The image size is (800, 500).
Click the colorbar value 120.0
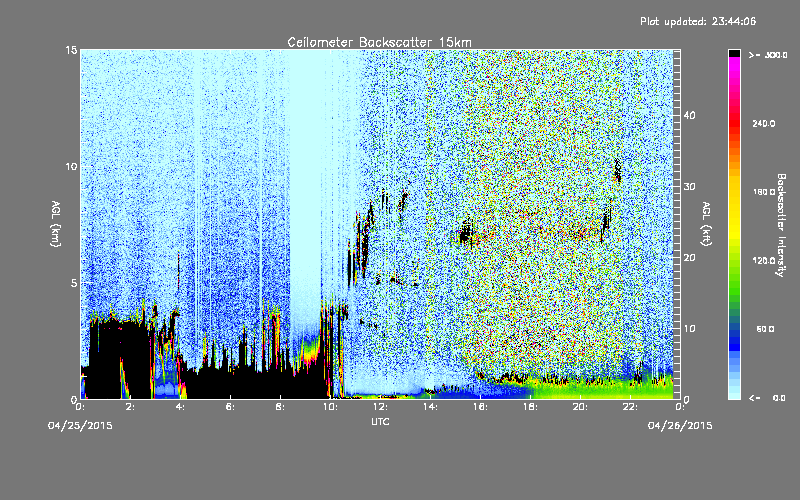click(x=764, y=261)
